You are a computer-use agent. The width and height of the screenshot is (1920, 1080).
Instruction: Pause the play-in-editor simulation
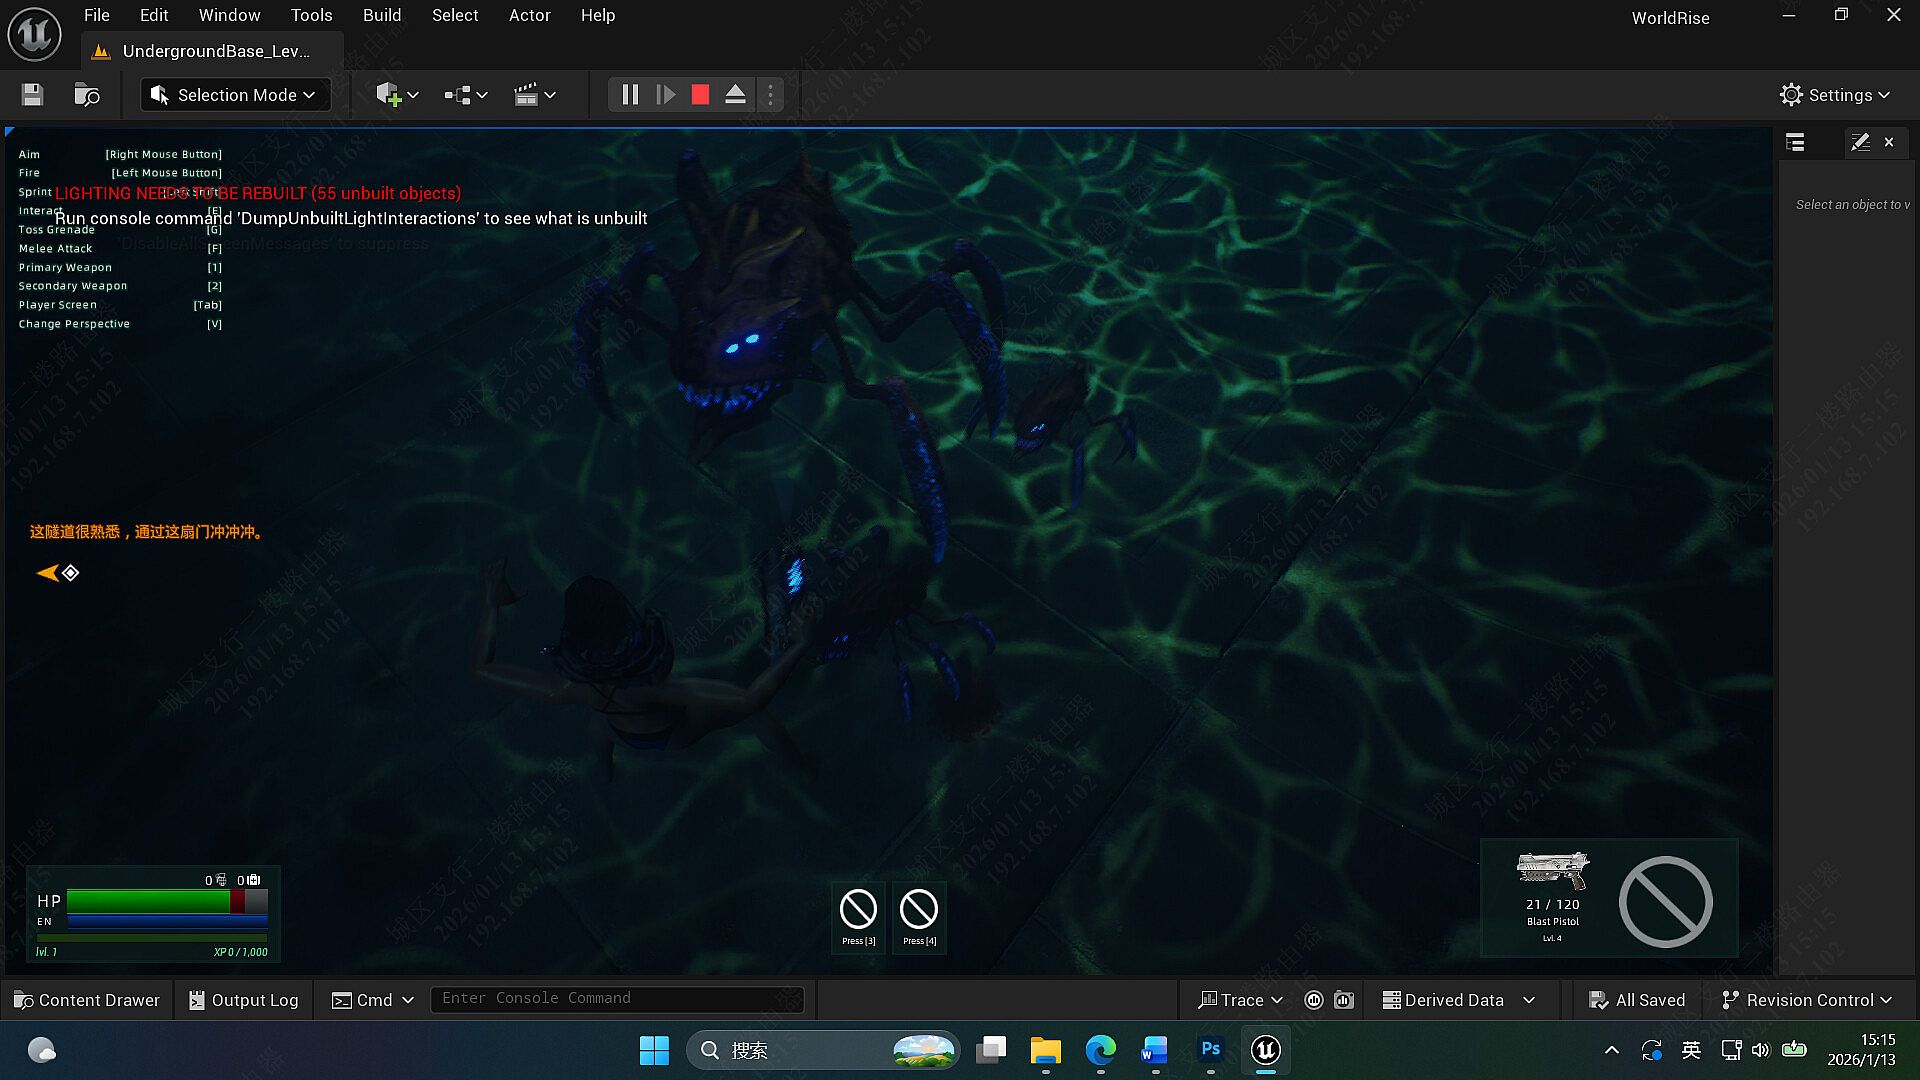630,95
